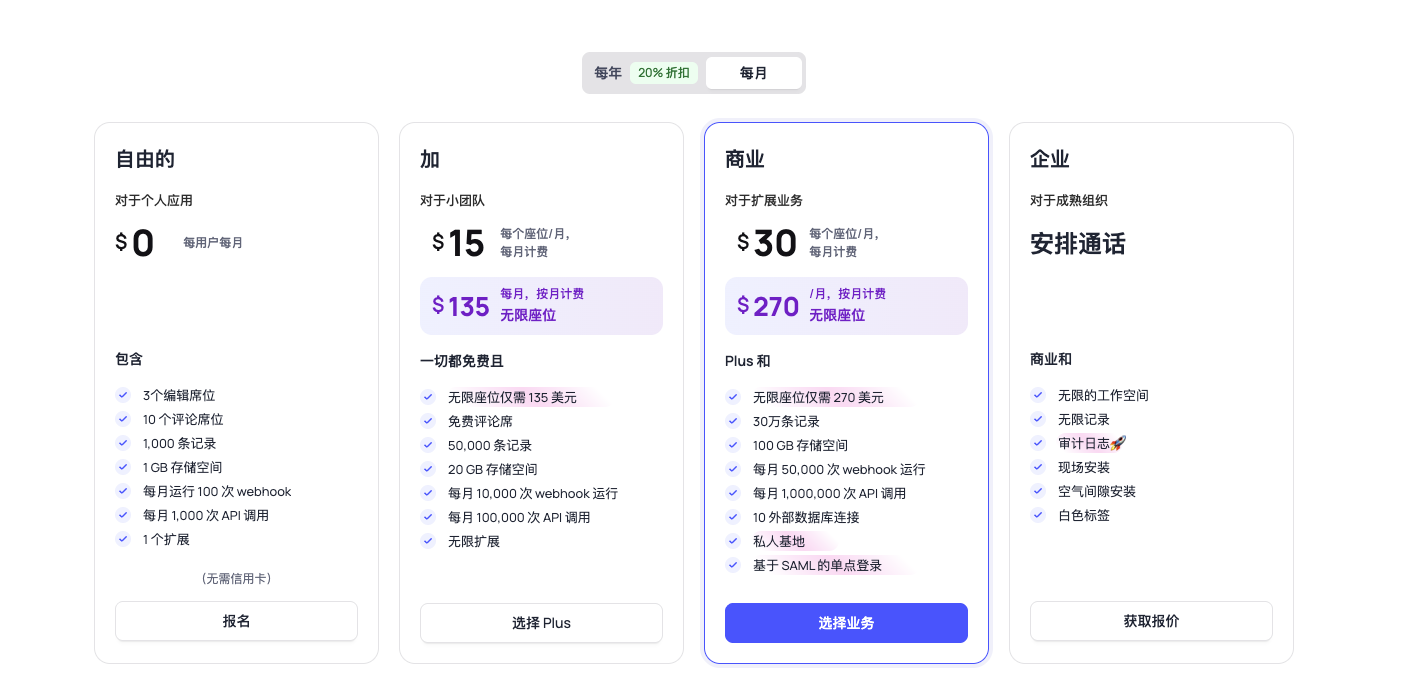Click the 安排通话 heading in 企业 plan
Image resolution: width=1416 pixels, height=686 pixels.
[1077, 244]
